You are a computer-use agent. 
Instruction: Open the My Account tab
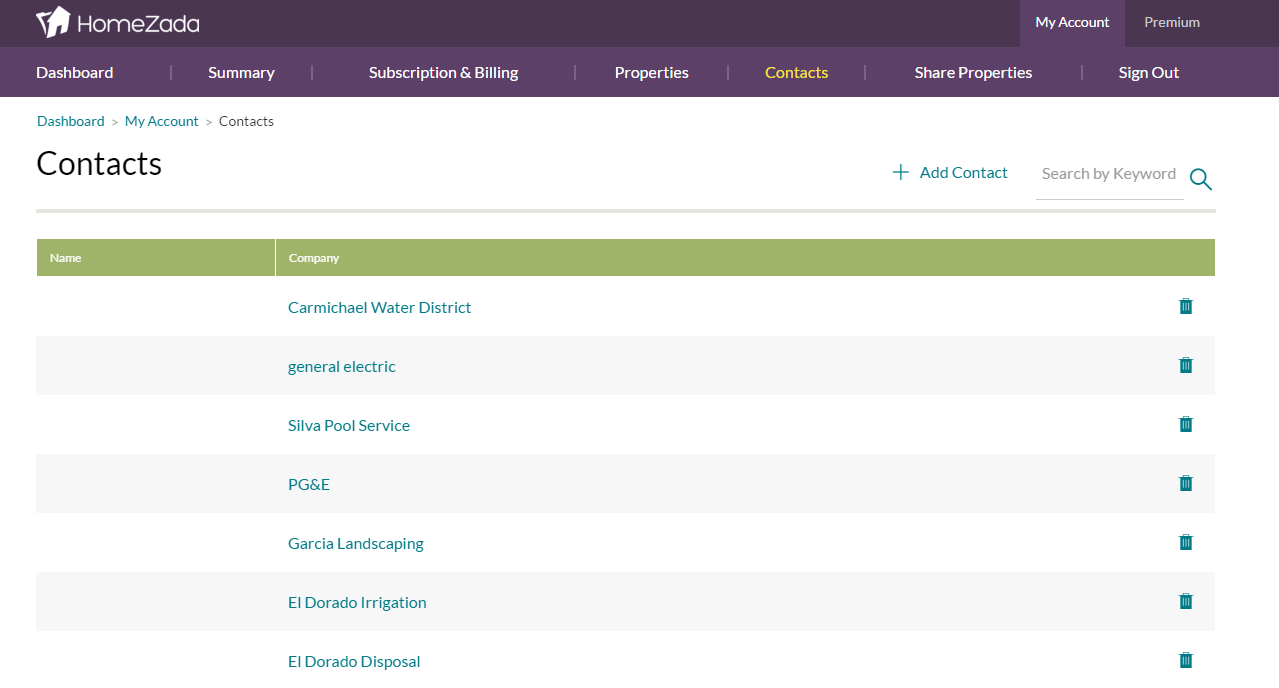click(x=1072, y=23)
